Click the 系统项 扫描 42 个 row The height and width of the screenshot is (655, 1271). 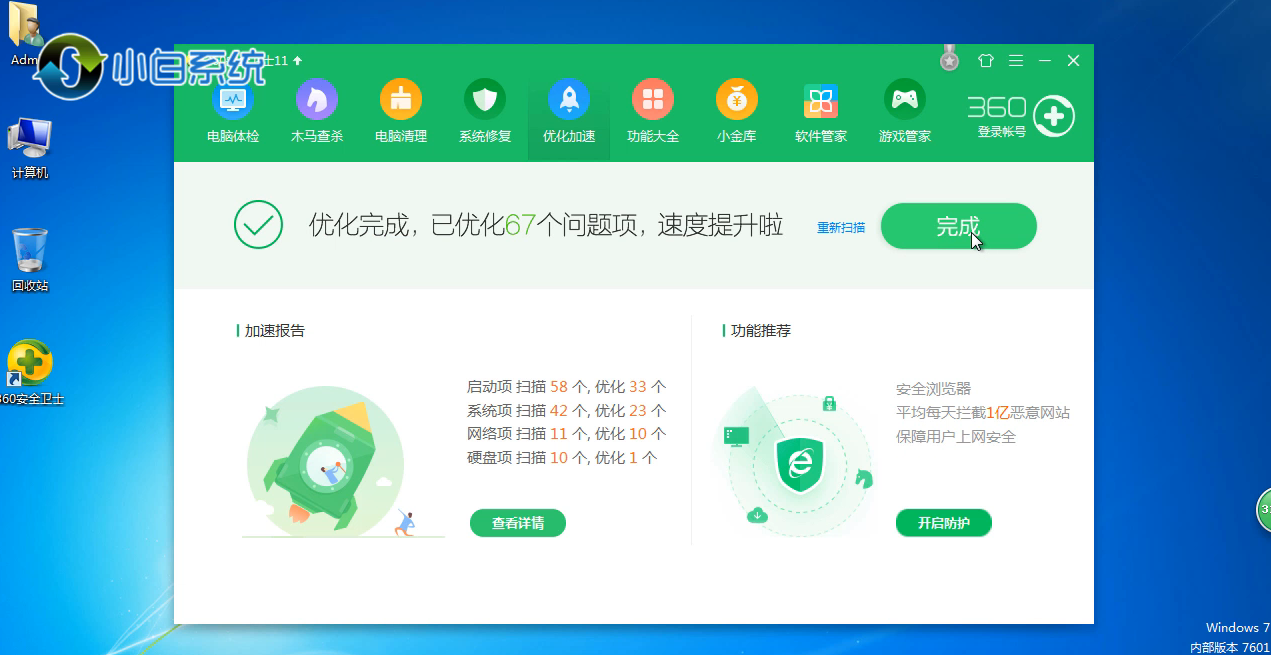(566, 410)
